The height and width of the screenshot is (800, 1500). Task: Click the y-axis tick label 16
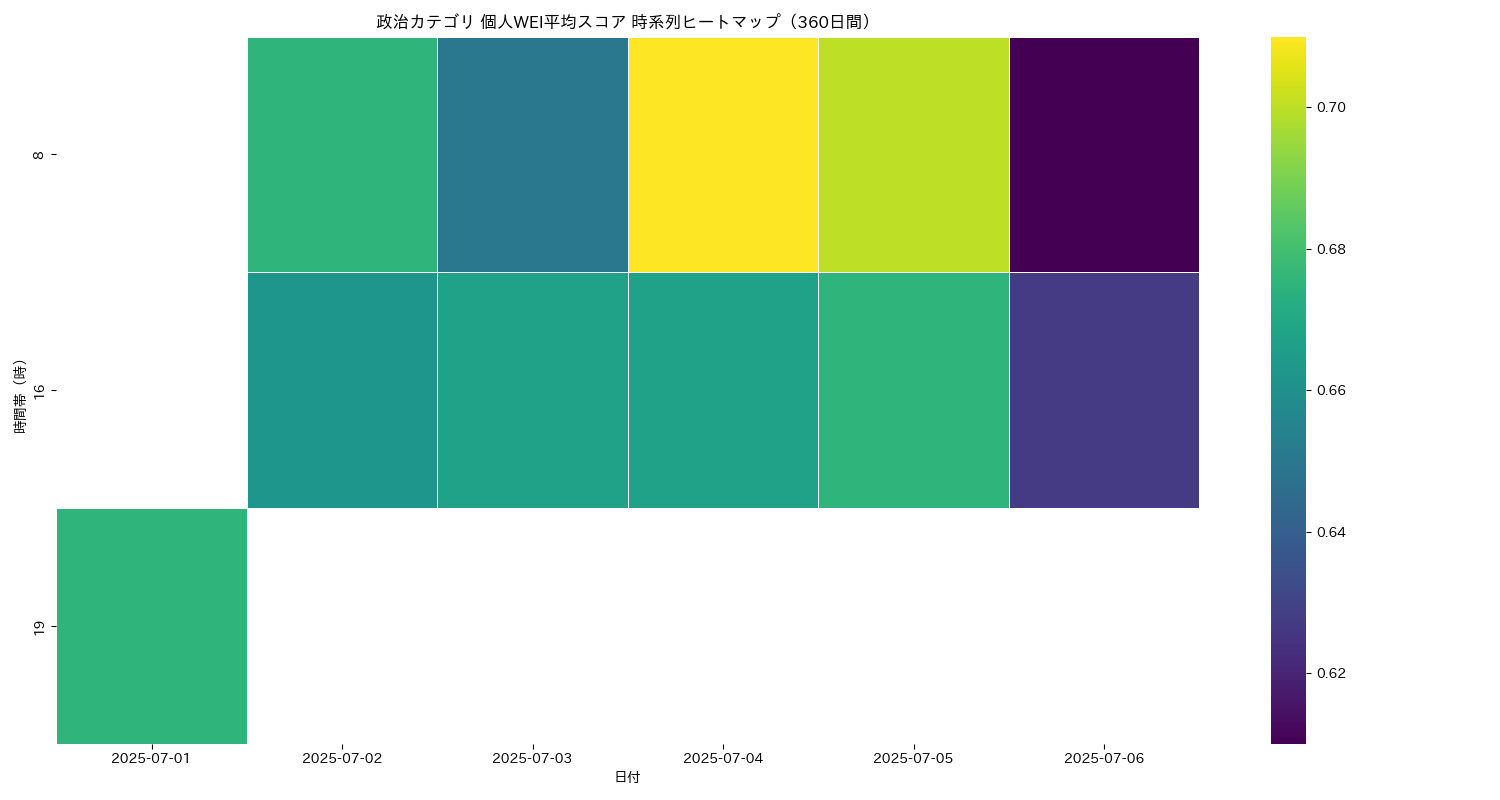[38, 390]
